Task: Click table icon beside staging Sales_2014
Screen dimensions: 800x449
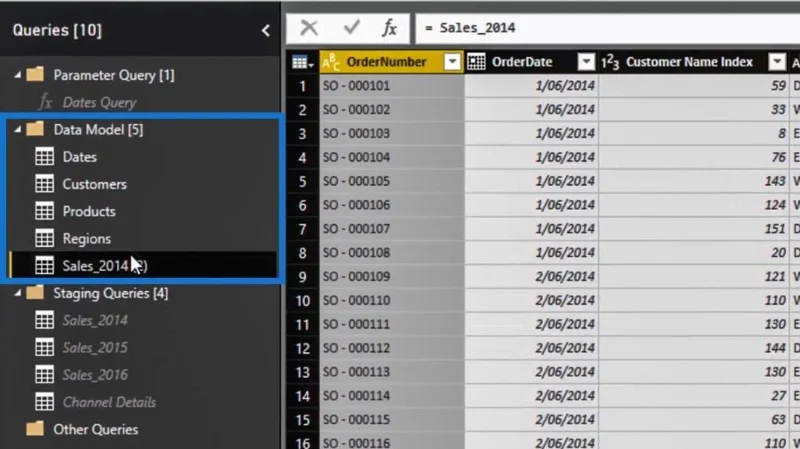Action: (x=44, y=320)
